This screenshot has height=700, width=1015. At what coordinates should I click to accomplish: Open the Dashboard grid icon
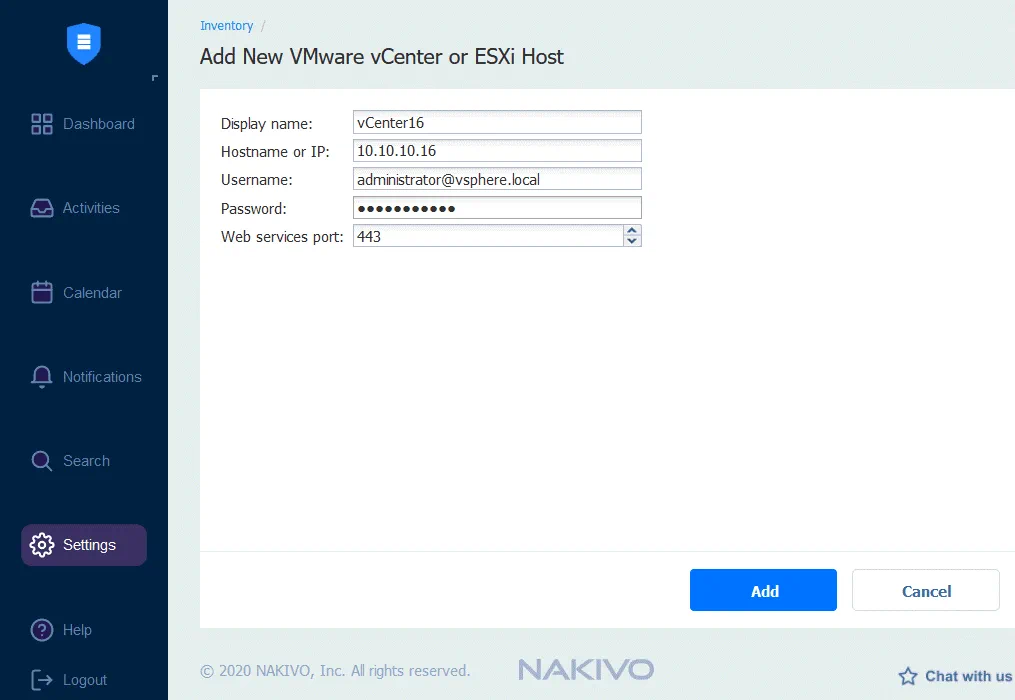(42, 124)
